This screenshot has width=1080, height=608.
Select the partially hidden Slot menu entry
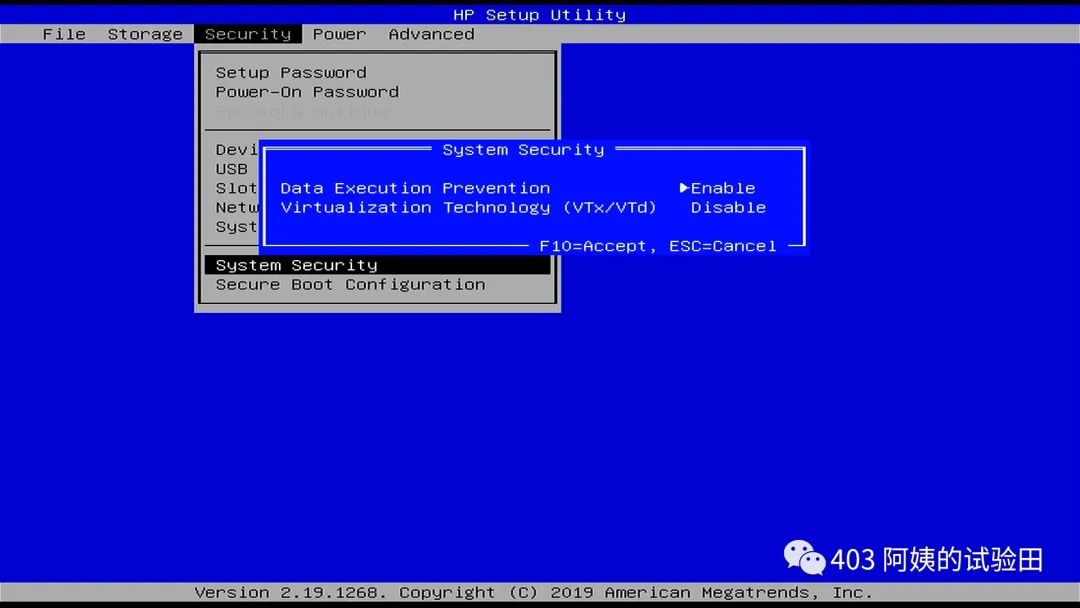tap(236, 188)
